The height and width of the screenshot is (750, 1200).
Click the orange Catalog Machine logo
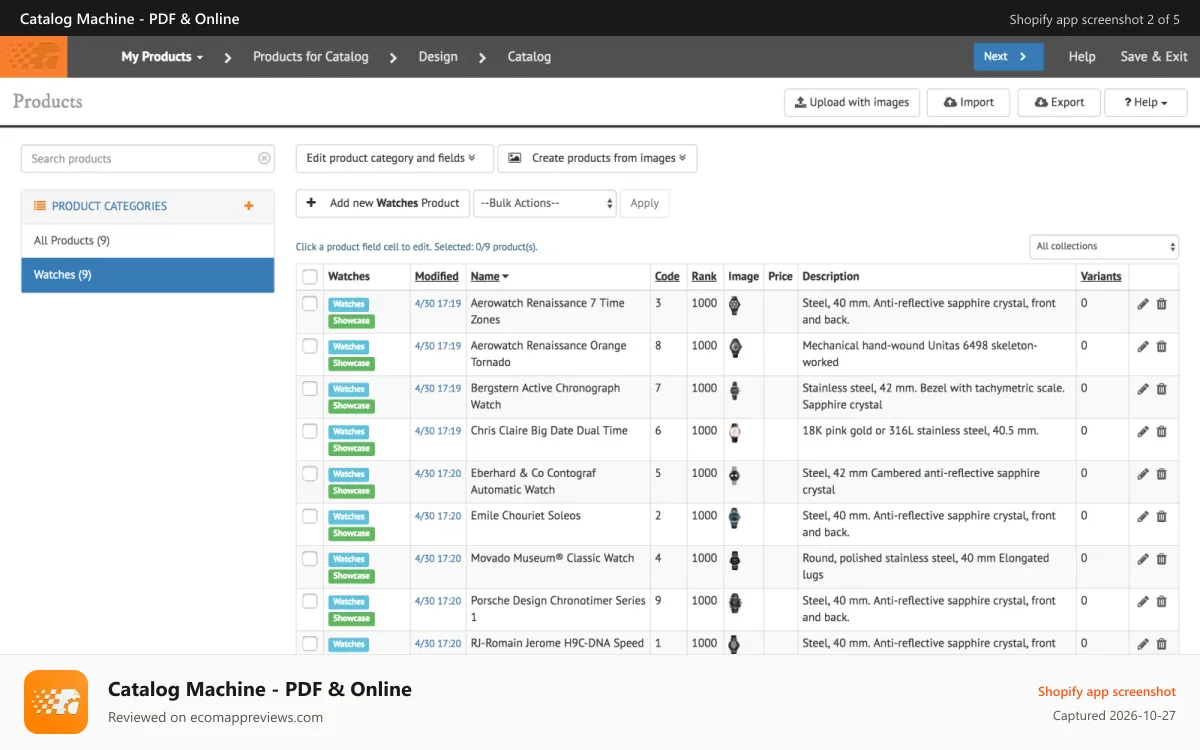click(34, 57)
